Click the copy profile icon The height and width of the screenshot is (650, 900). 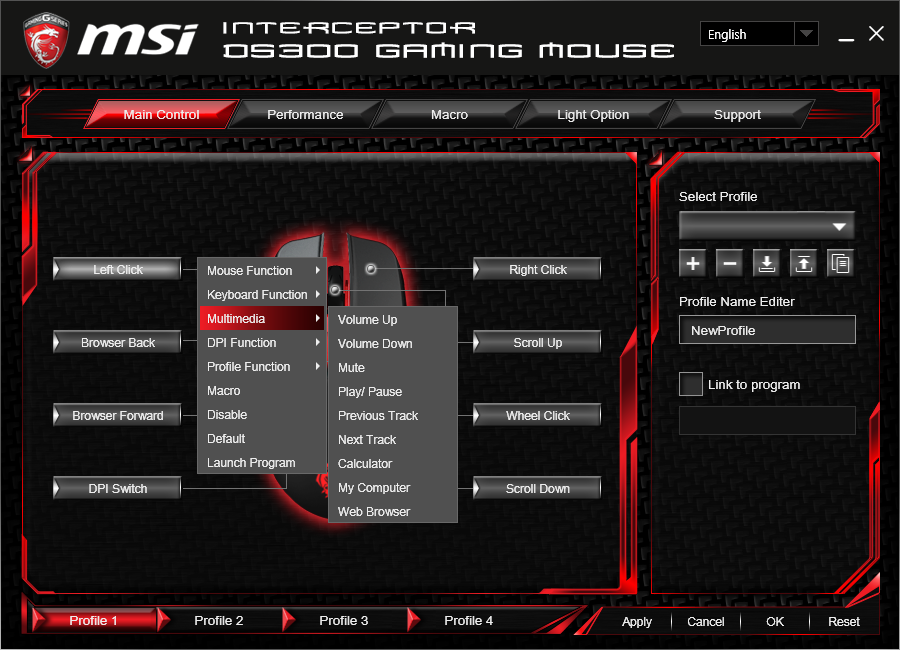pos(840,264)
